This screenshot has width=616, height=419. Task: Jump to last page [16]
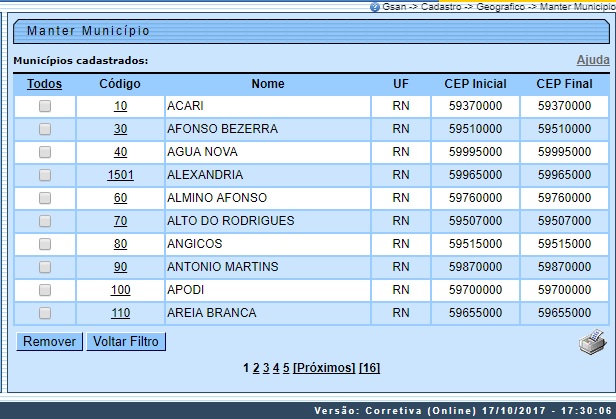[369, 368]
